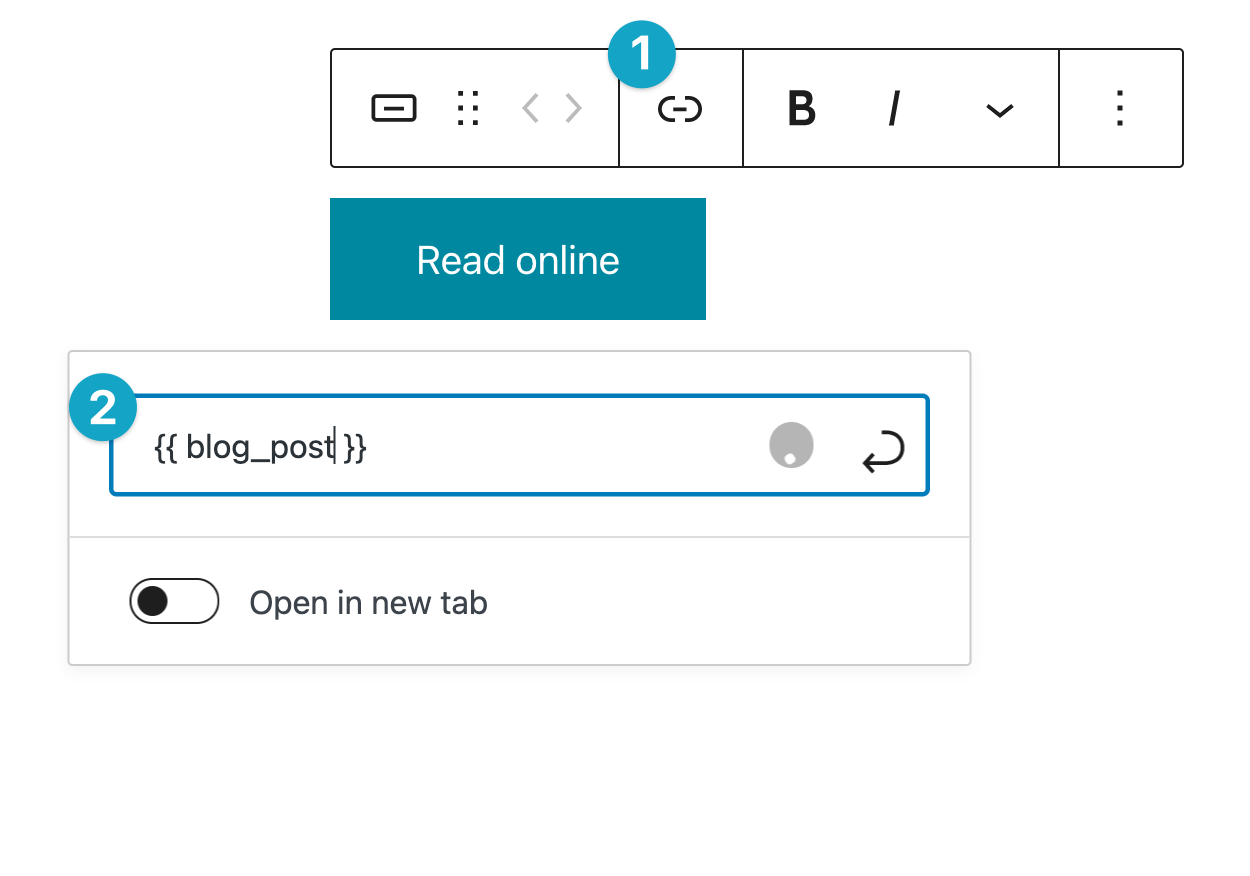Submit link with return arrow icon
This screenshot has height=876, width=1250.
coord(884,451)
